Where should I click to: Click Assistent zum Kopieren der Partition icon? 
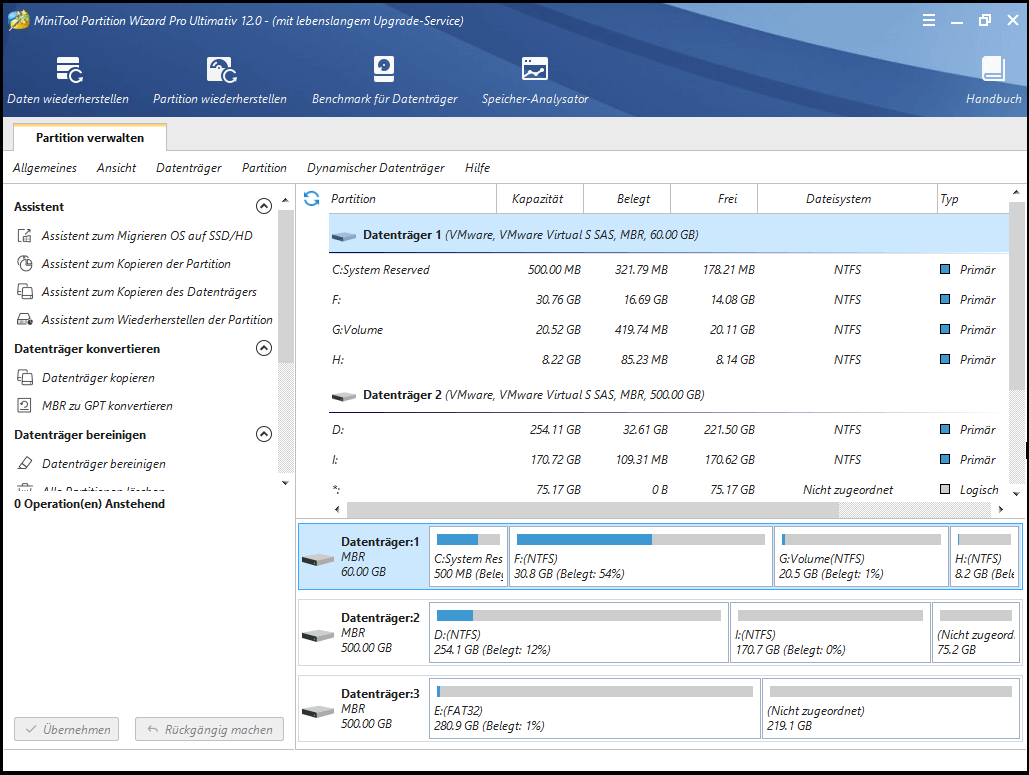point(24,264)
